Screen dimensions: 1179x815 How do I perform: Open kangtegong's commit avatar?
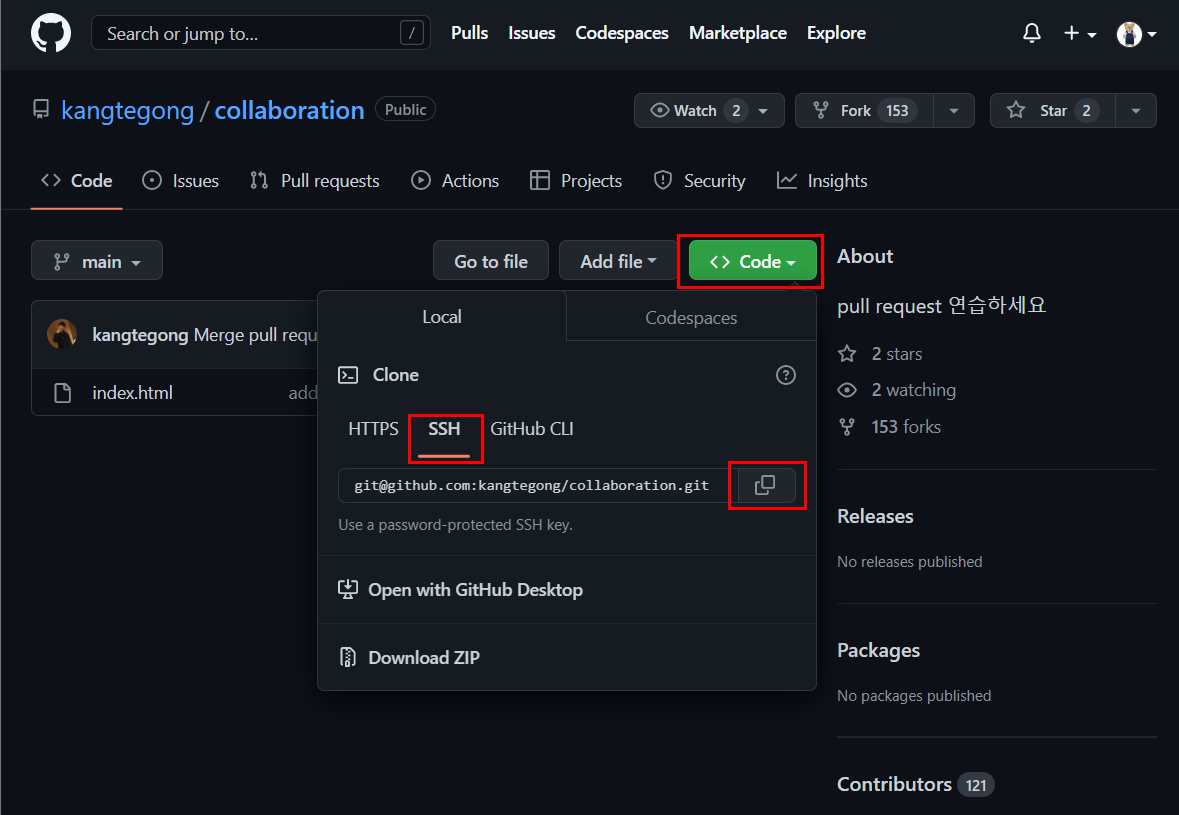pyautogui.click(x=62, y=335)
